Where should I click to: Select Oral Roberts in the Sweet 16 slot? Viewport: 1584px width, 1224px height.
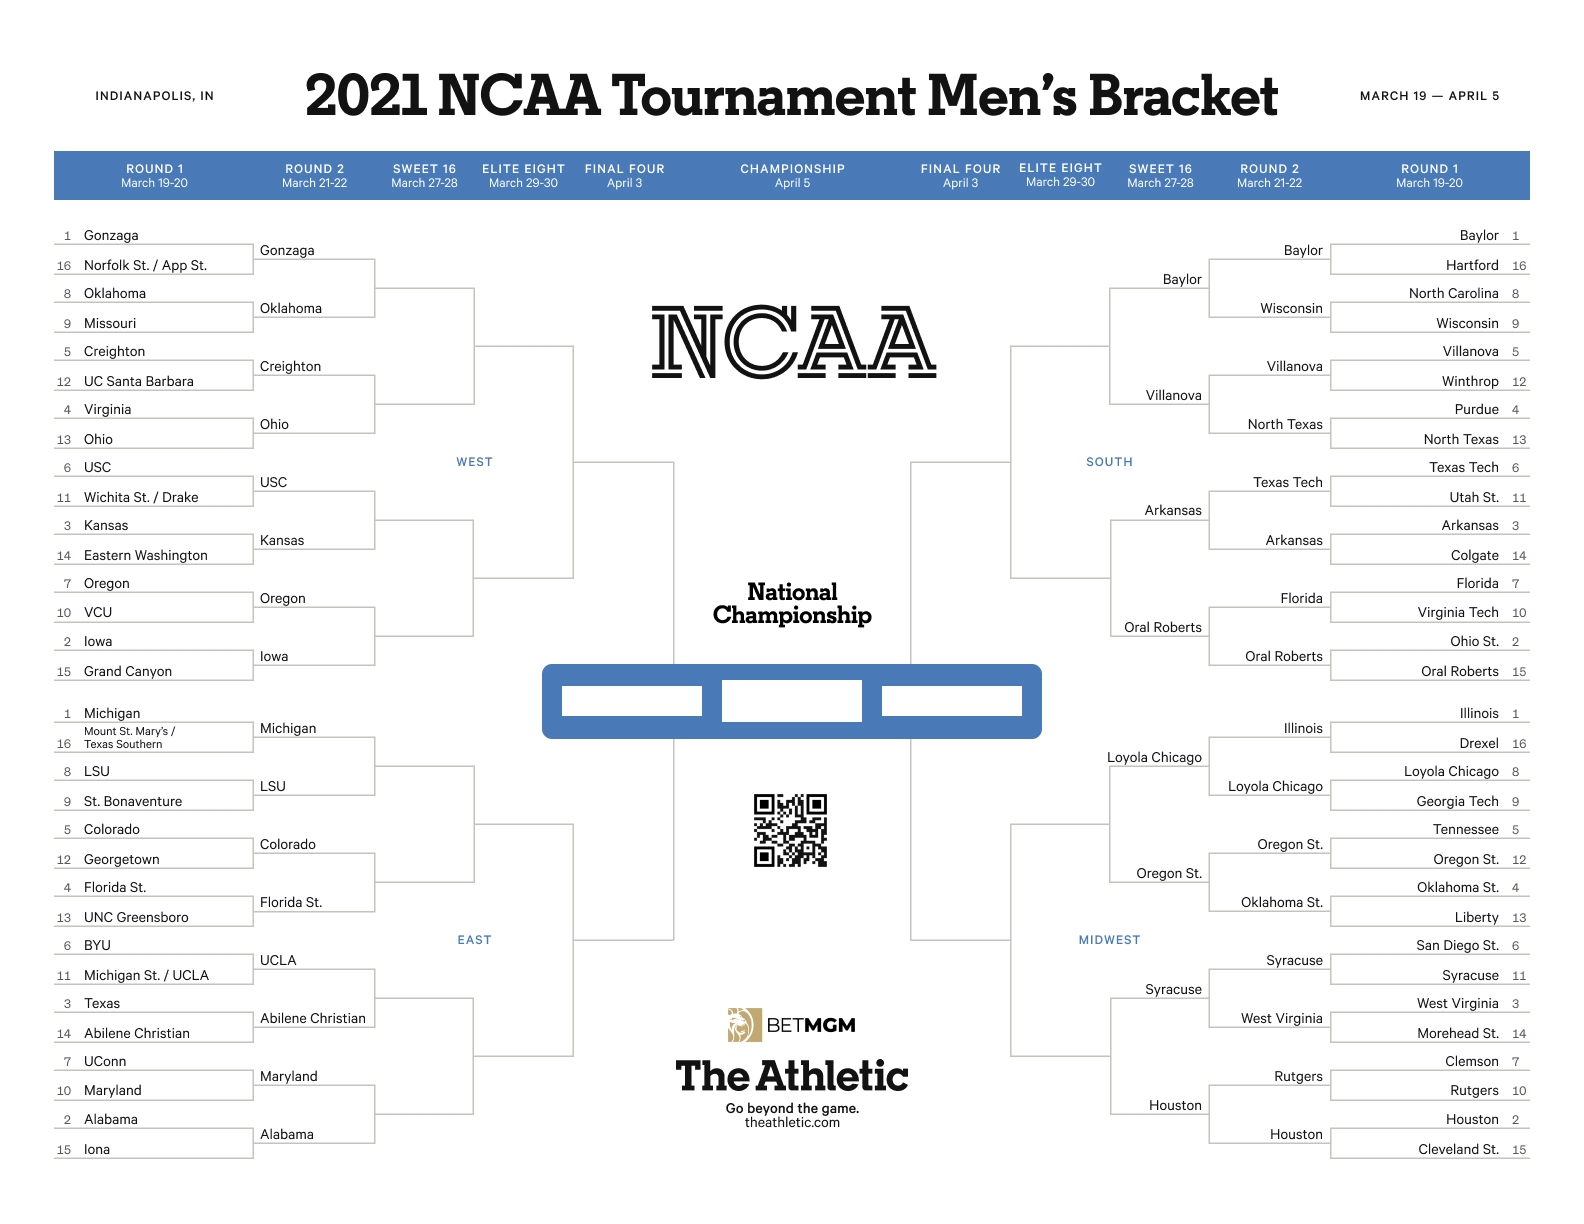pos(1163,628)
